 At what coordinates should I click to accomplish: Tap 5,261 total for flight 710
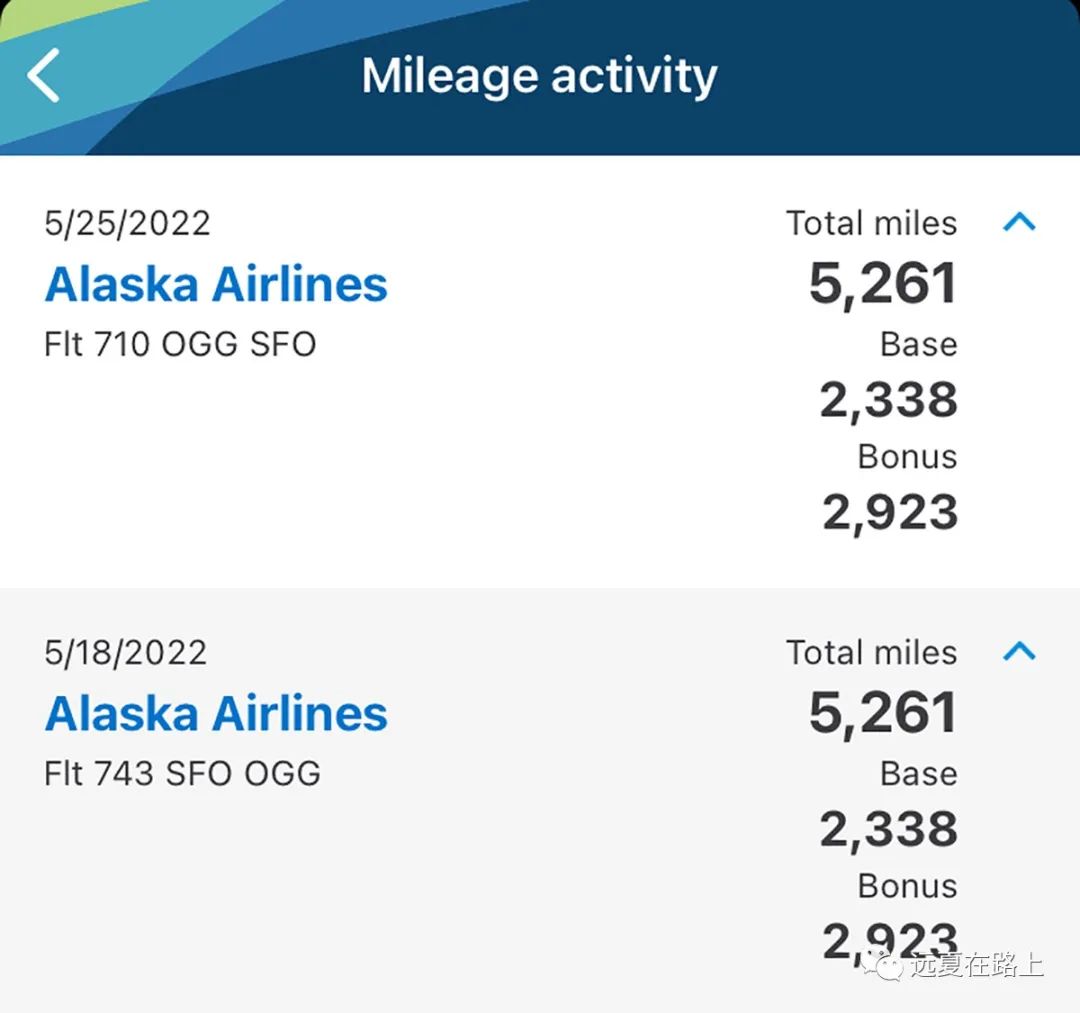click(x=883, y=283)
